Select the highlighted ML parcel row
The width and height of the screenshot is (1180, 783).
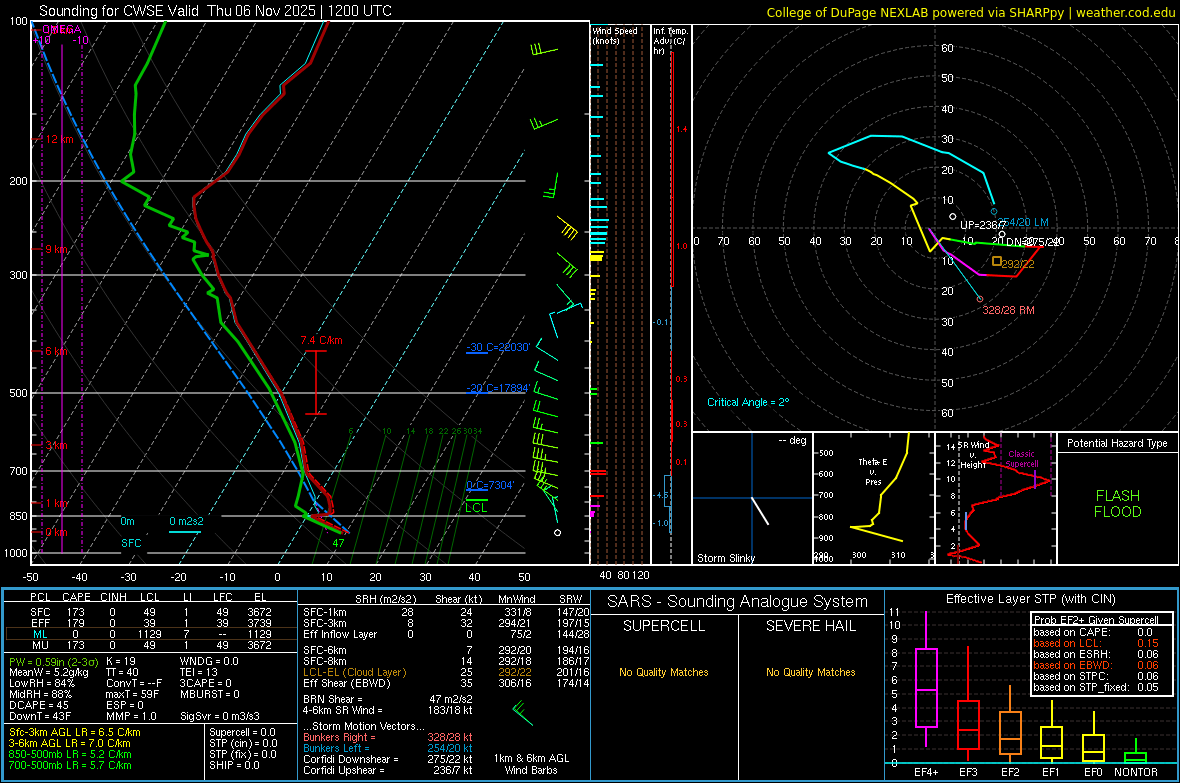151,634
